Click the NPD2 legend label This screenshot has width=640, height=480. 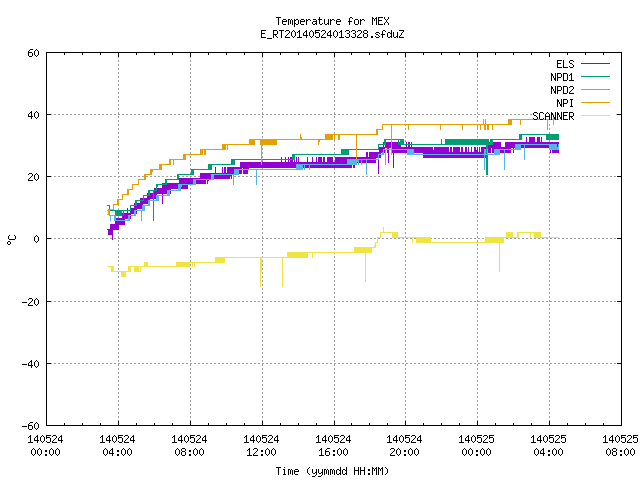click(562, 90)
